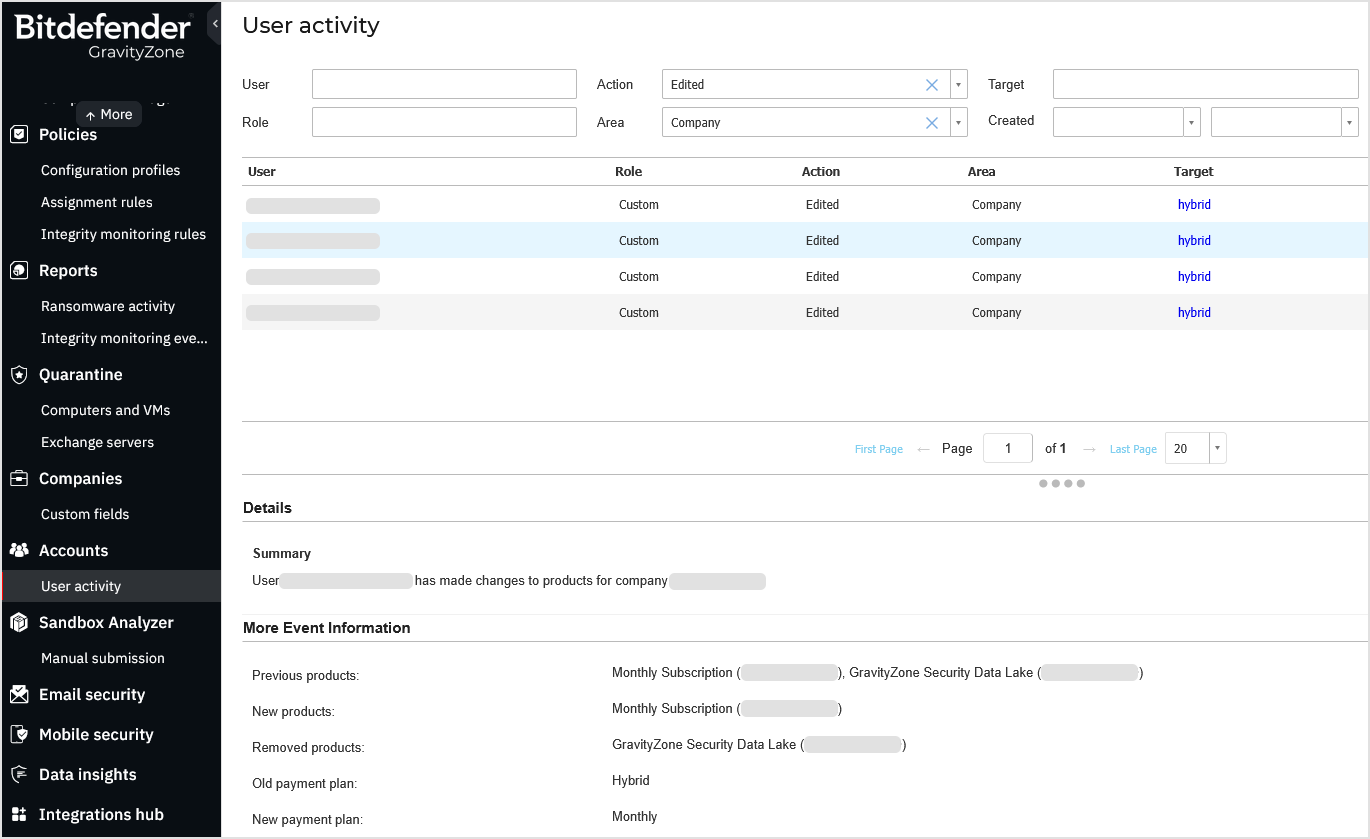Click the page number input field
Viewport: 1370px width, 839px height.
point(1007,448)
